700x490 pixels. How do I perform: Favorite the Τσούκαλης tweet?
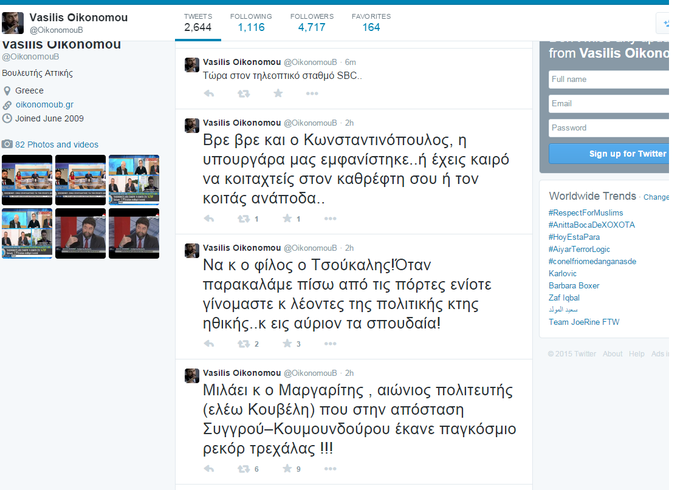tap(287, 343)
